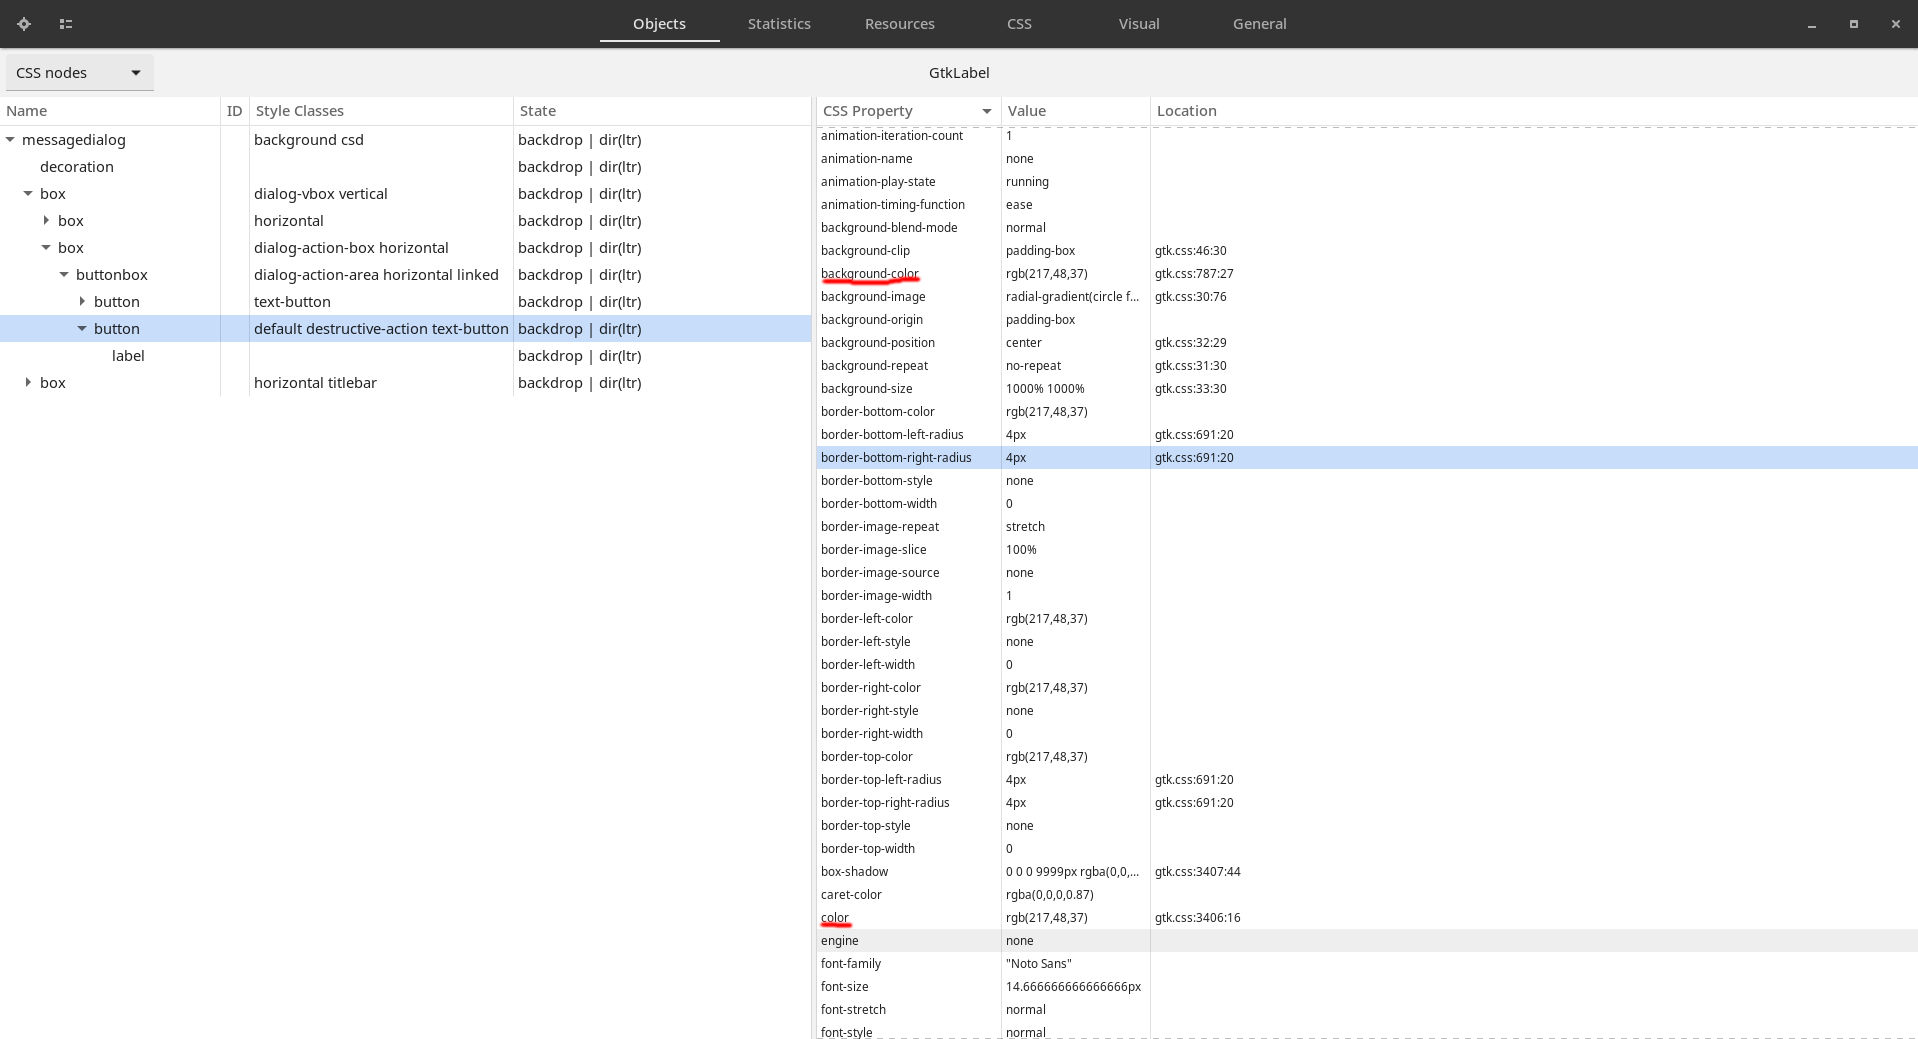
Task: Open the CSS nodes dropdown
Action: pos(80,73)
